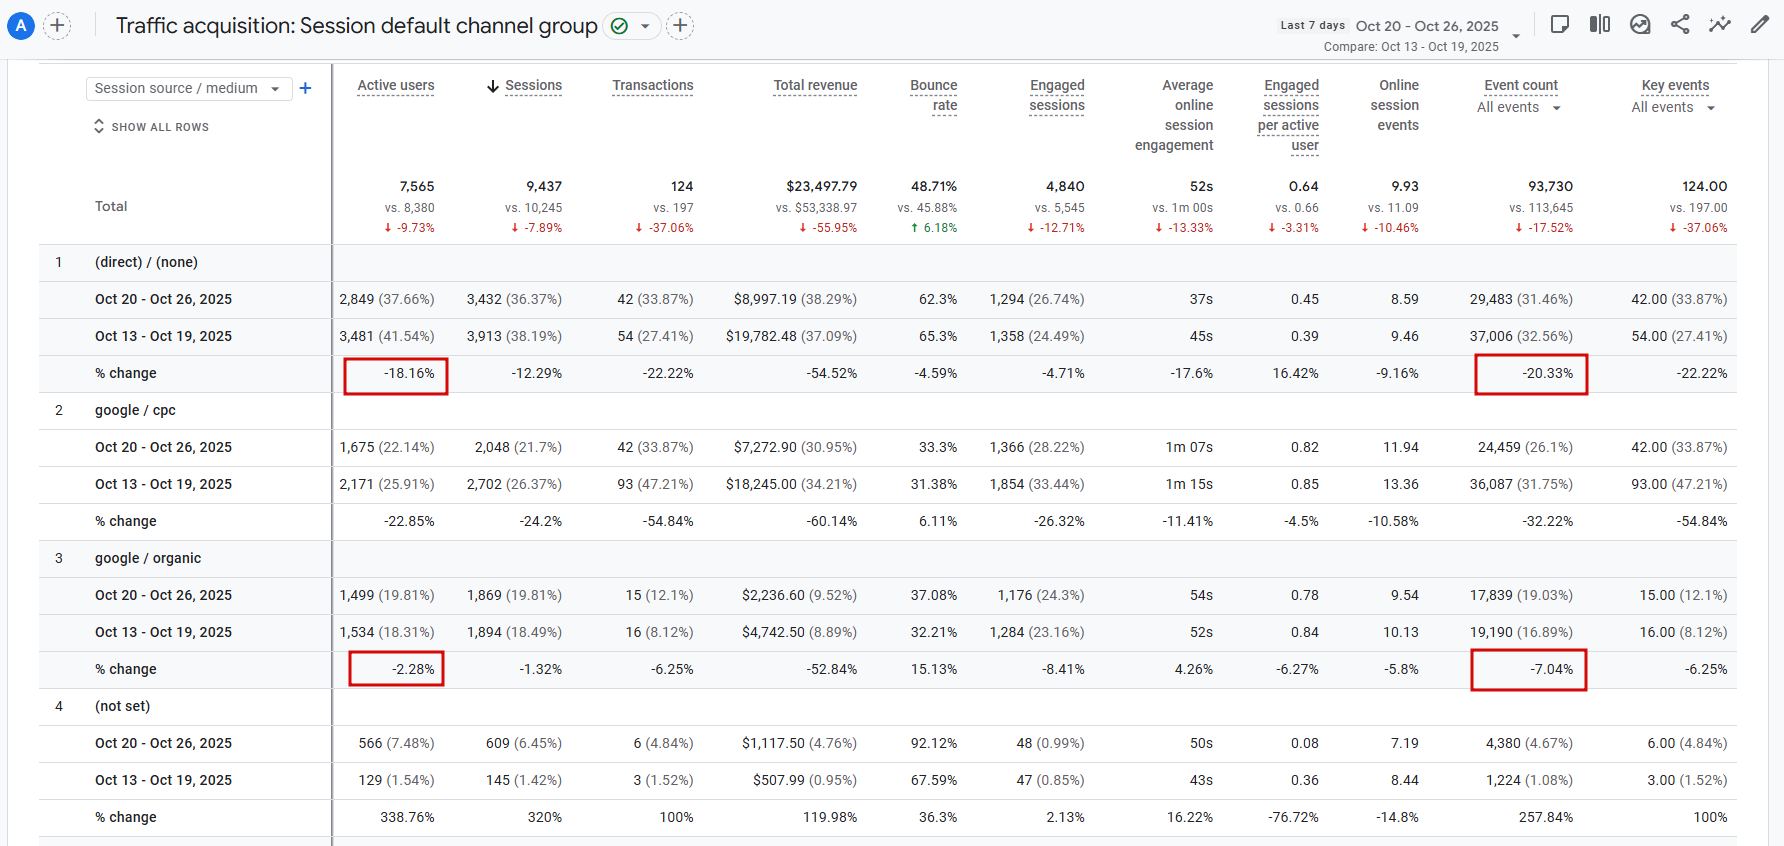Toggle Show All Rows

pos(152,127)
